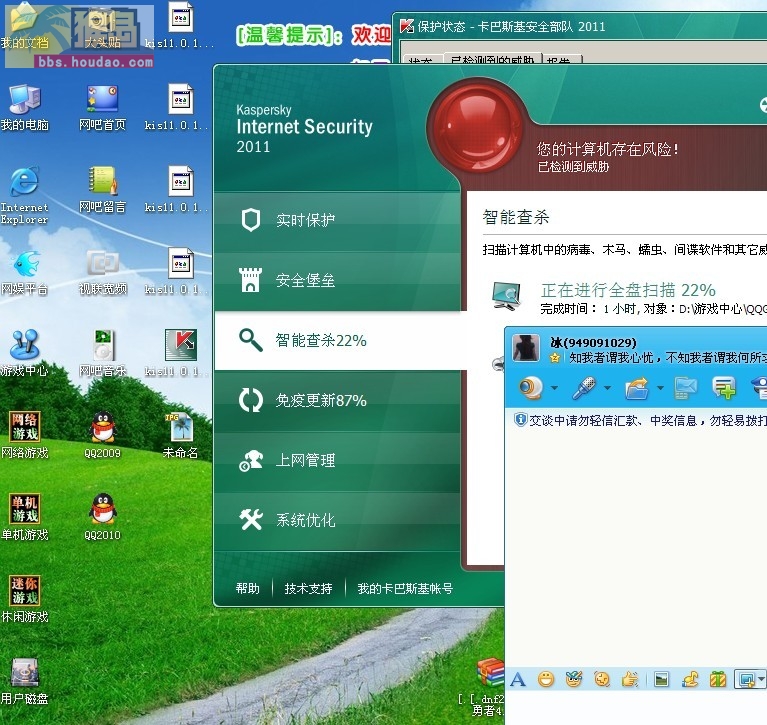
Task: Click 帮助 link in Kaspersky footer
Action: (248, 588)
